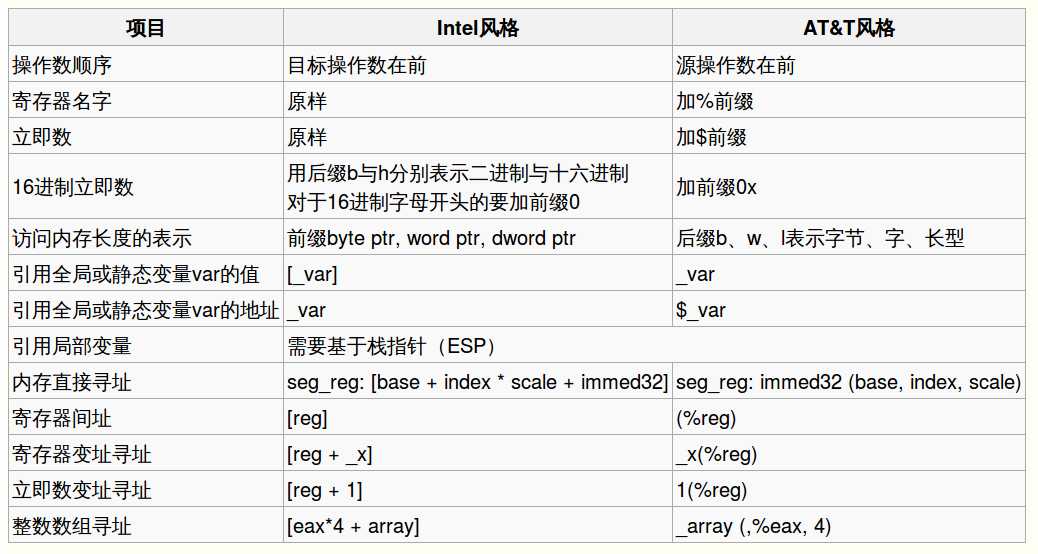Click the [eax*4 + array] cell
The width and height of the screenshot is (1038, 554).
tap(352, 526)
